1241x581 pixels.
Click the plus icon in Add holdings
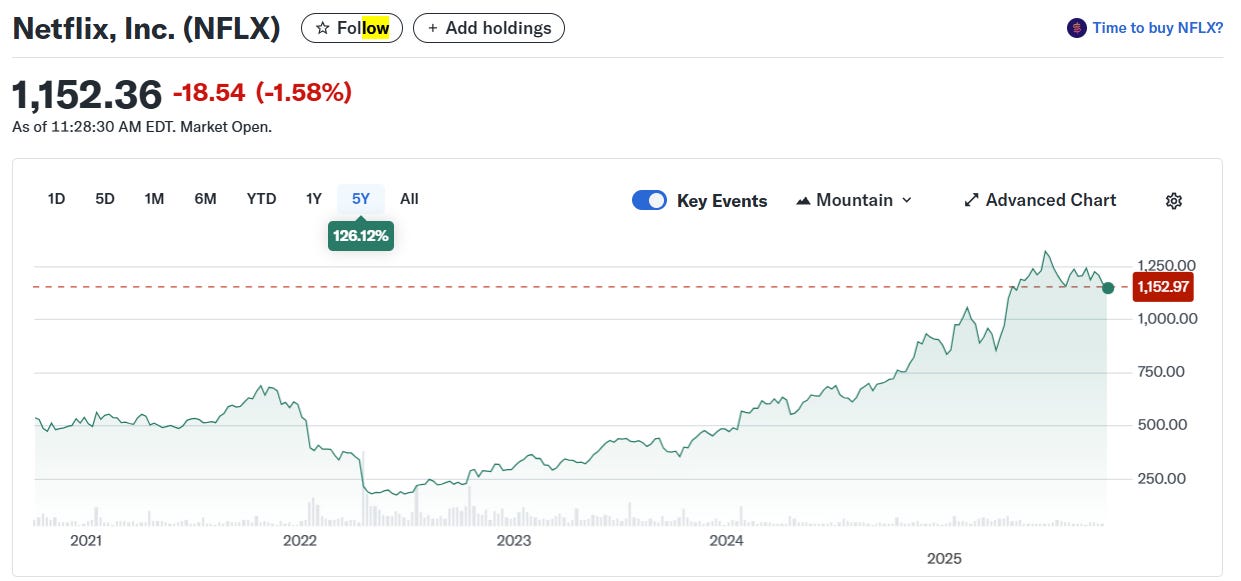[433, 28]
